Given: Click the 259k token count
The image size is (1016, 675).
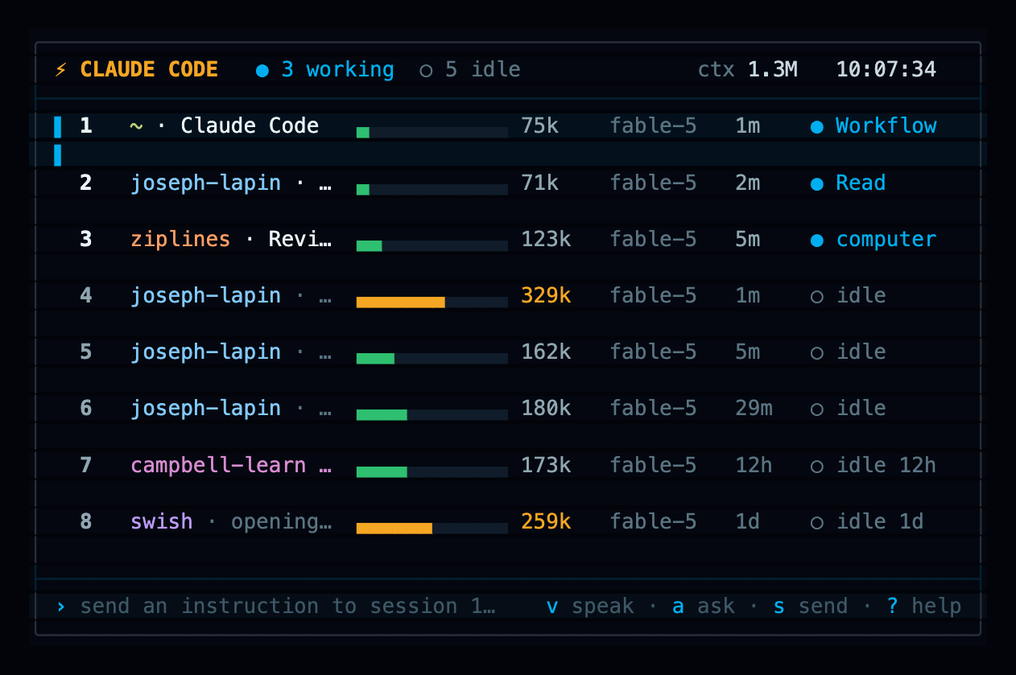Looking at the screenshot, I should pyautogui.click(x=546, y=521).
